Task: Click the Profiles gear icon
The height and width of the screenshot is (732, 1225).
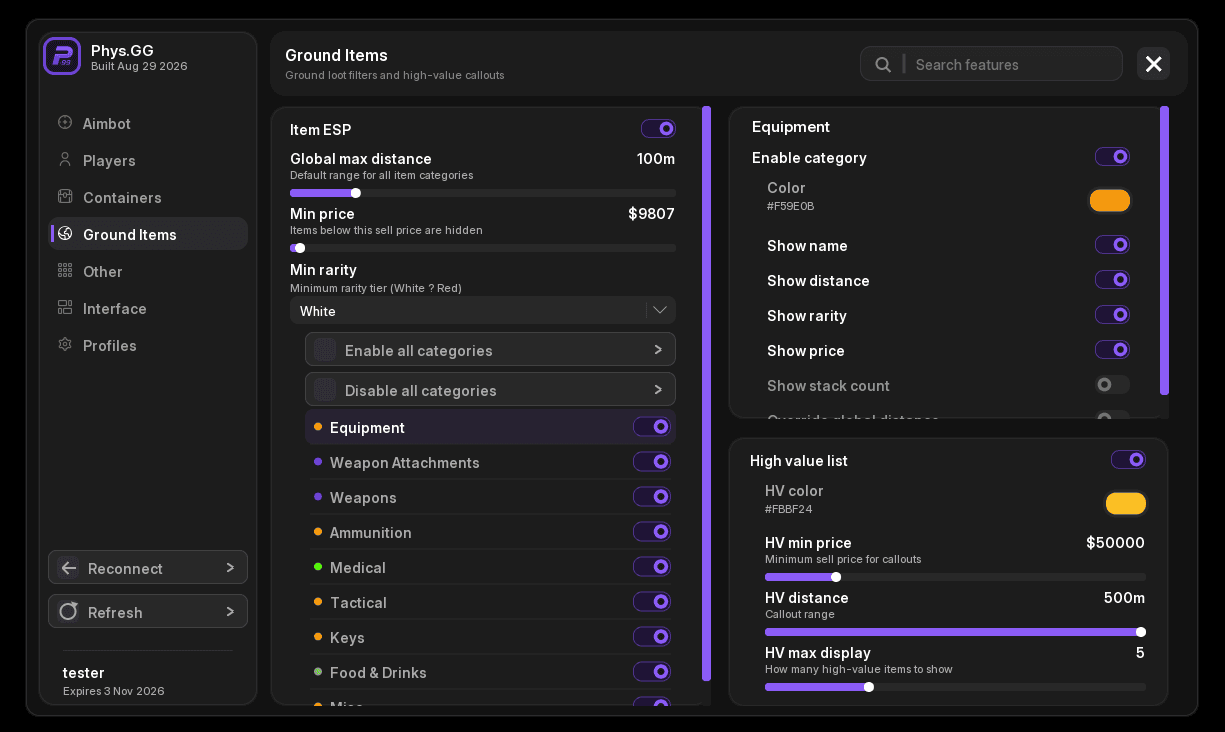Action: pos(65,345)
